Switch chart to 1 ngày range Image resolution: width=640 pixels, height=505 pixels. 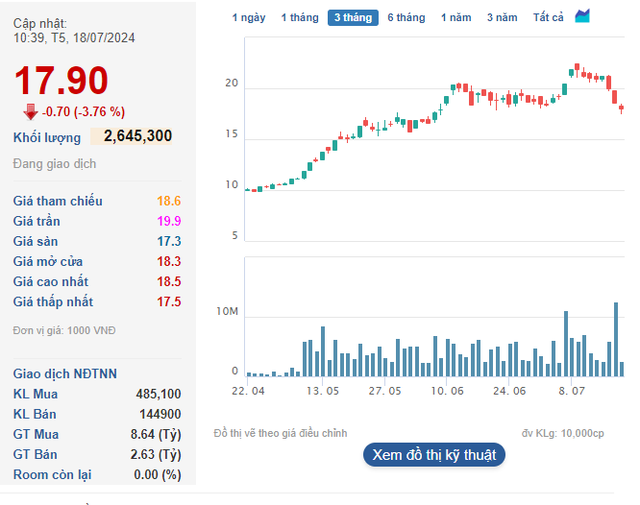[x=249, y=18]
